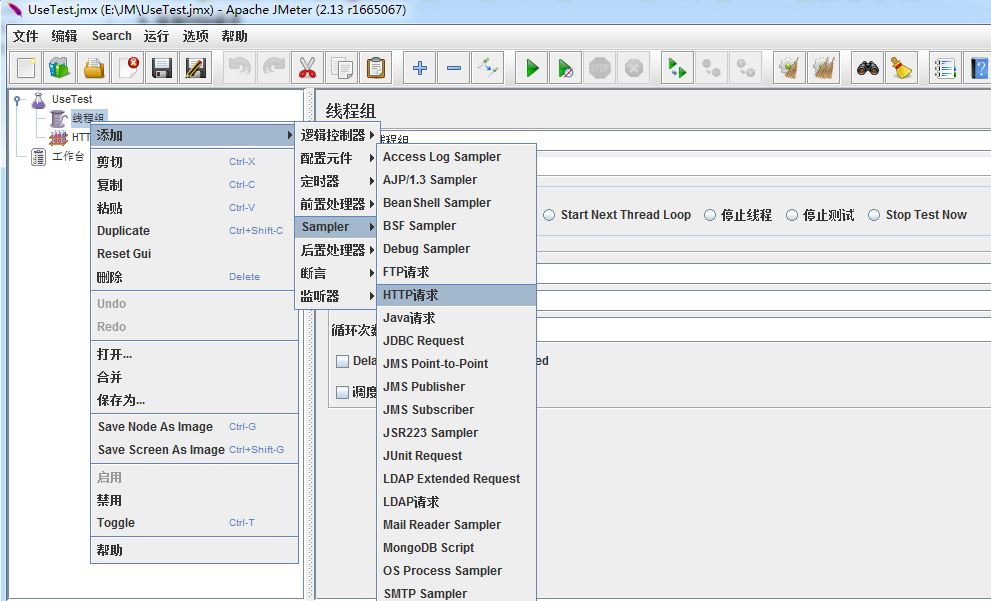Expand 配置元件 submenu
Screen dimensions: 991x601
pos(337,158)
